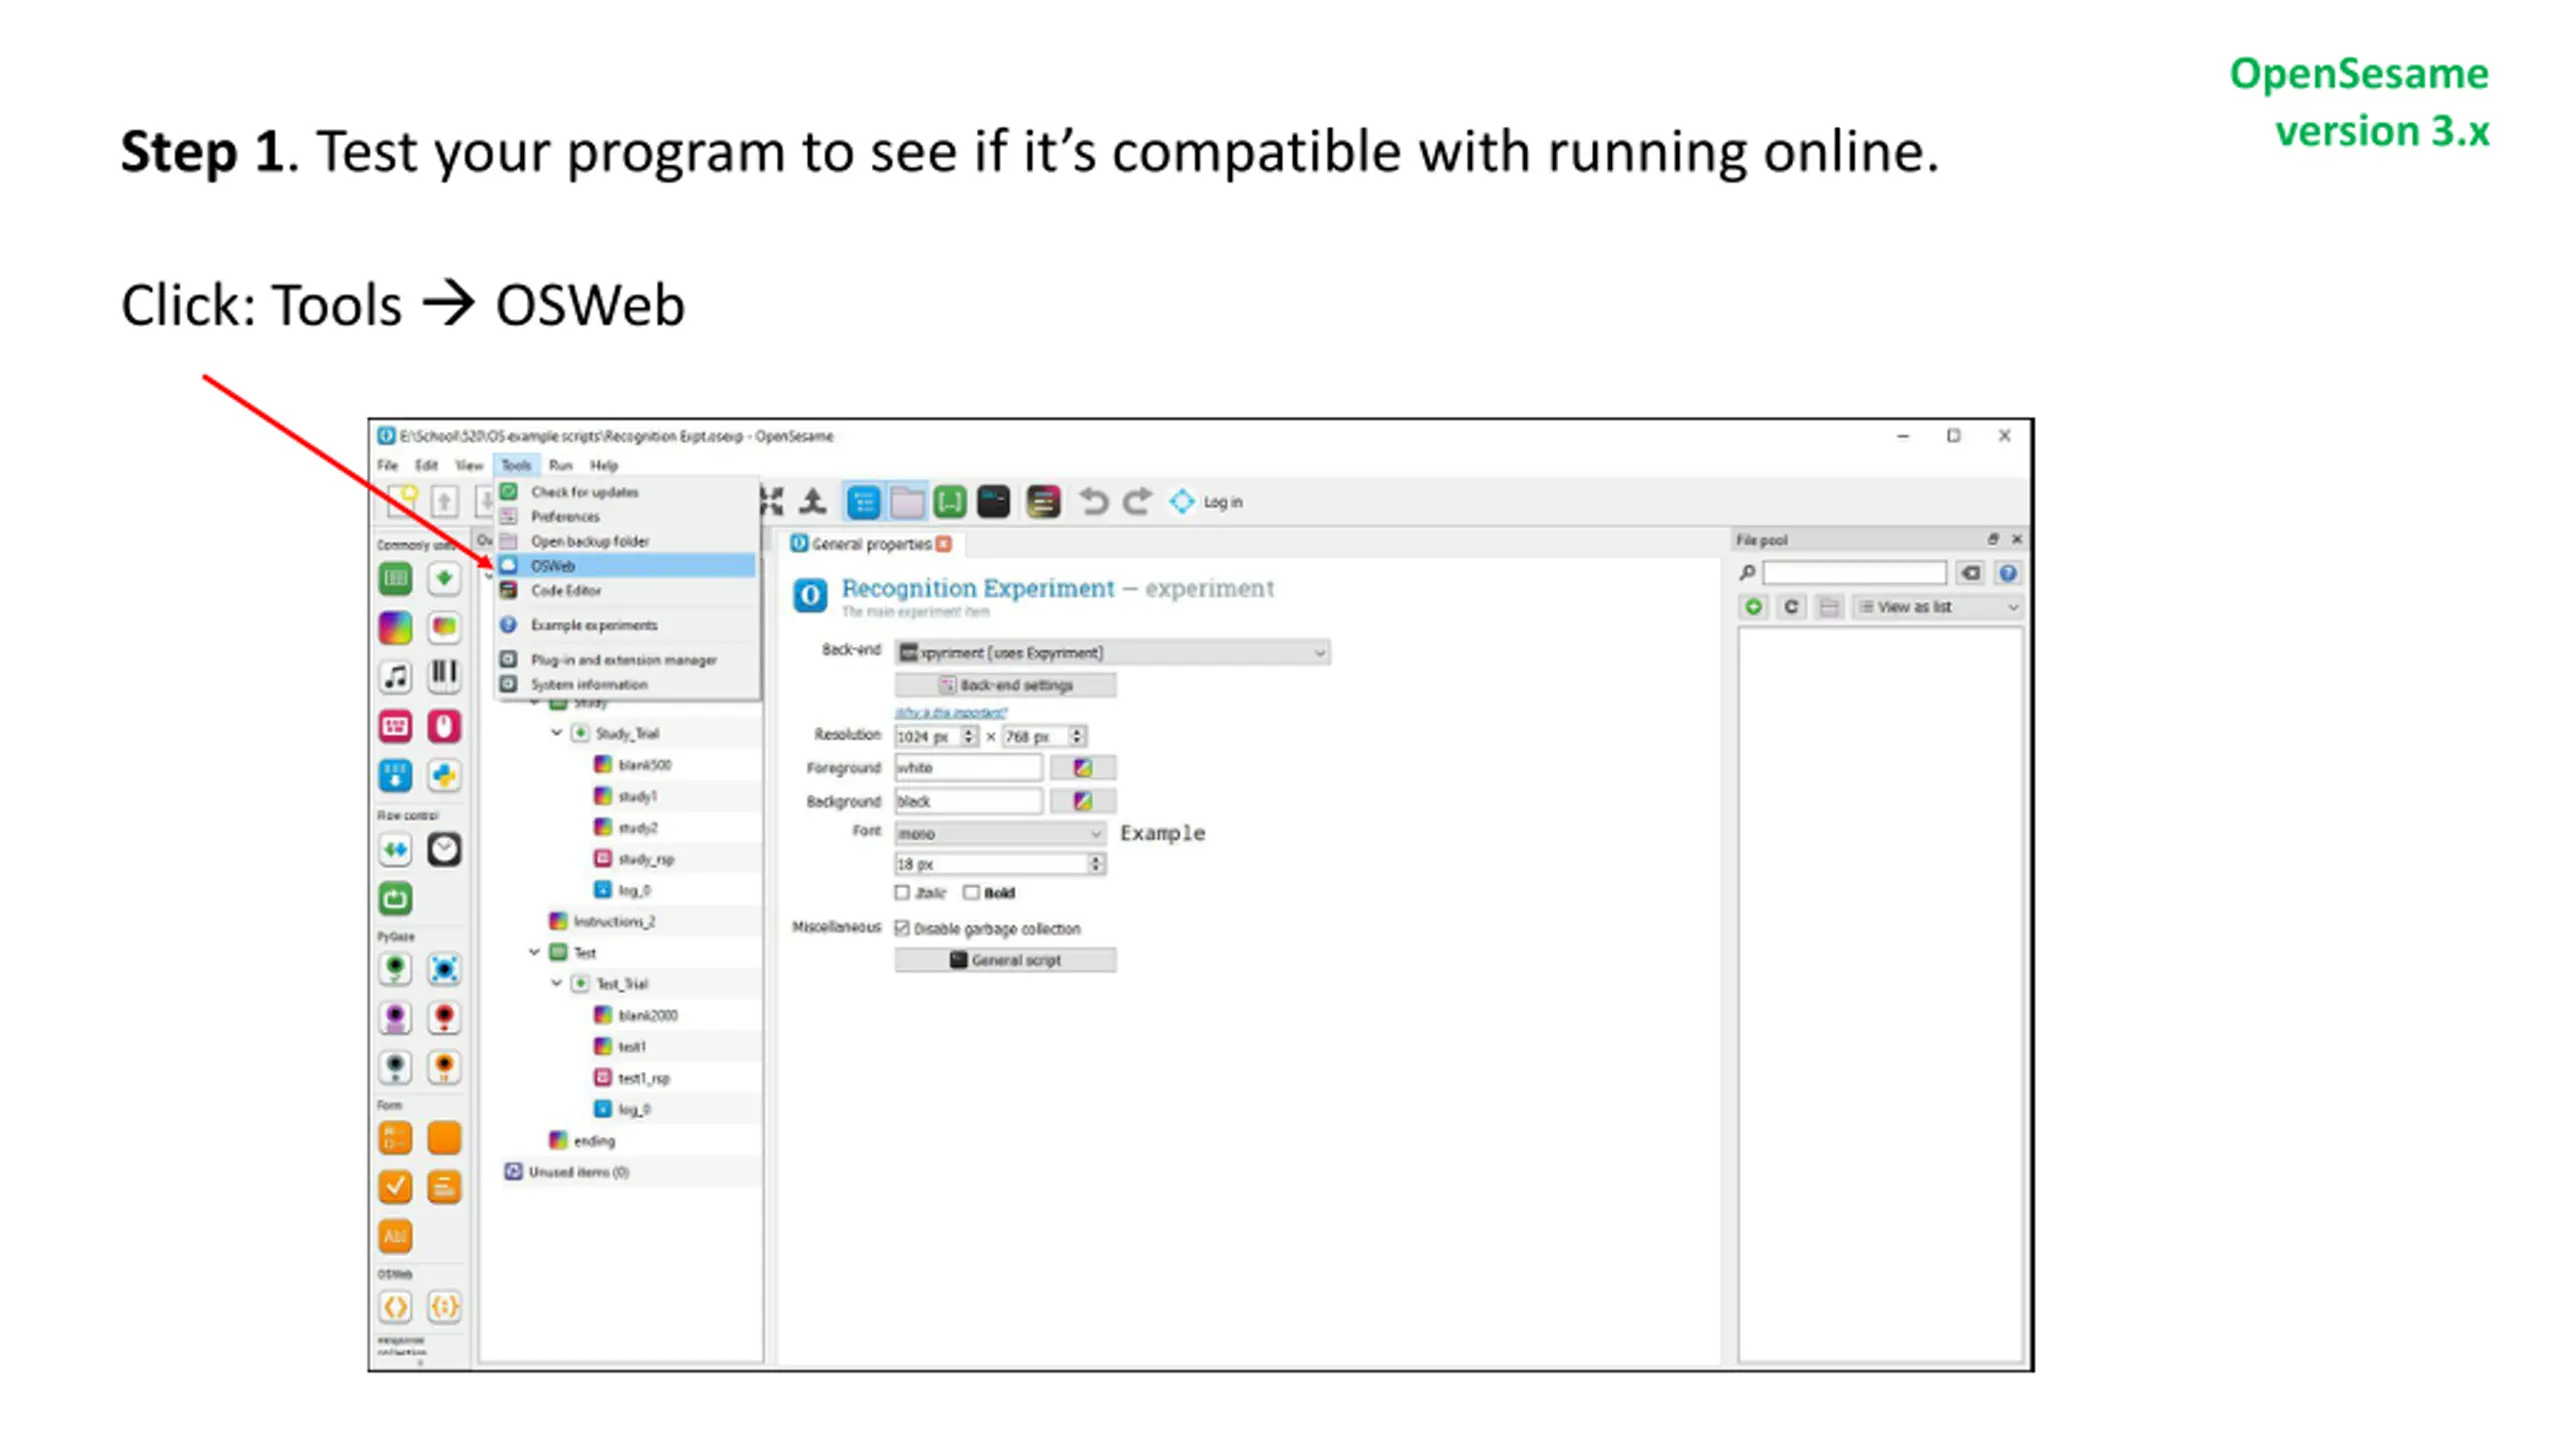Viewport: 2560px width, 1440px height.
Task: Open the Run menu
Action: coord(561,465)
